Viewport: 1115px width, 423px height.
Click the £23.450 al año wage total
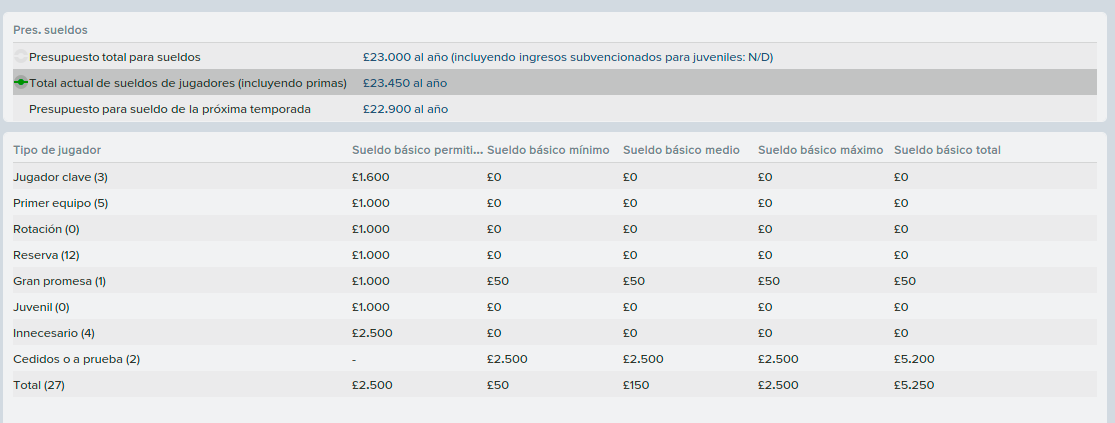point(405,83)
